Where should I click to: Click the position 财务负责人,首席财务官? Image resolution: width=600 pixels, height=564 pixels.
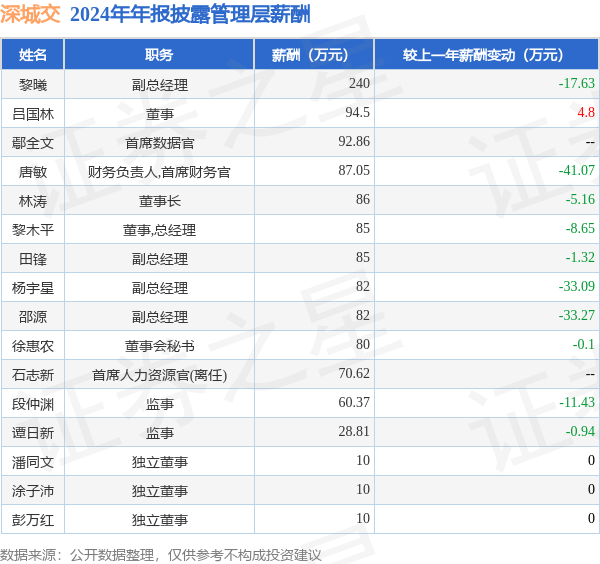[159, 172]
